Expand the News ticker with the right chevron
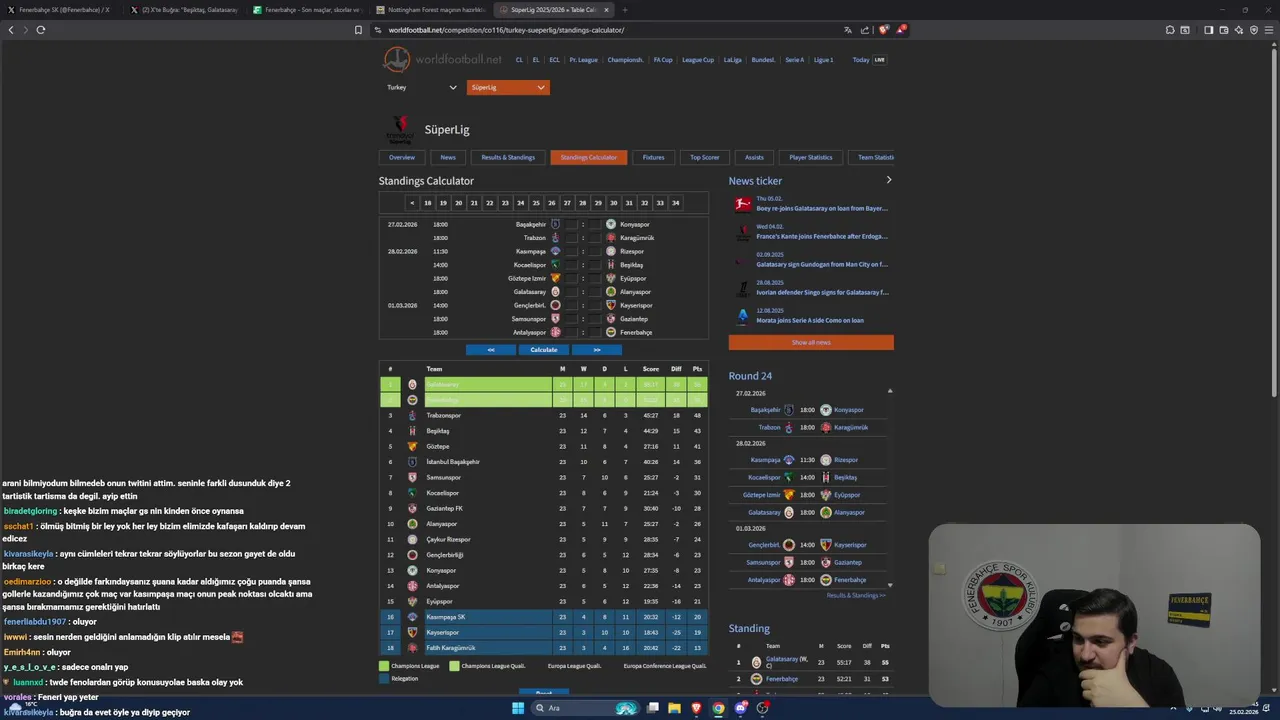The width and height of the screenshot is (1280, 720). pyautogui.click(x=888, y=180)
